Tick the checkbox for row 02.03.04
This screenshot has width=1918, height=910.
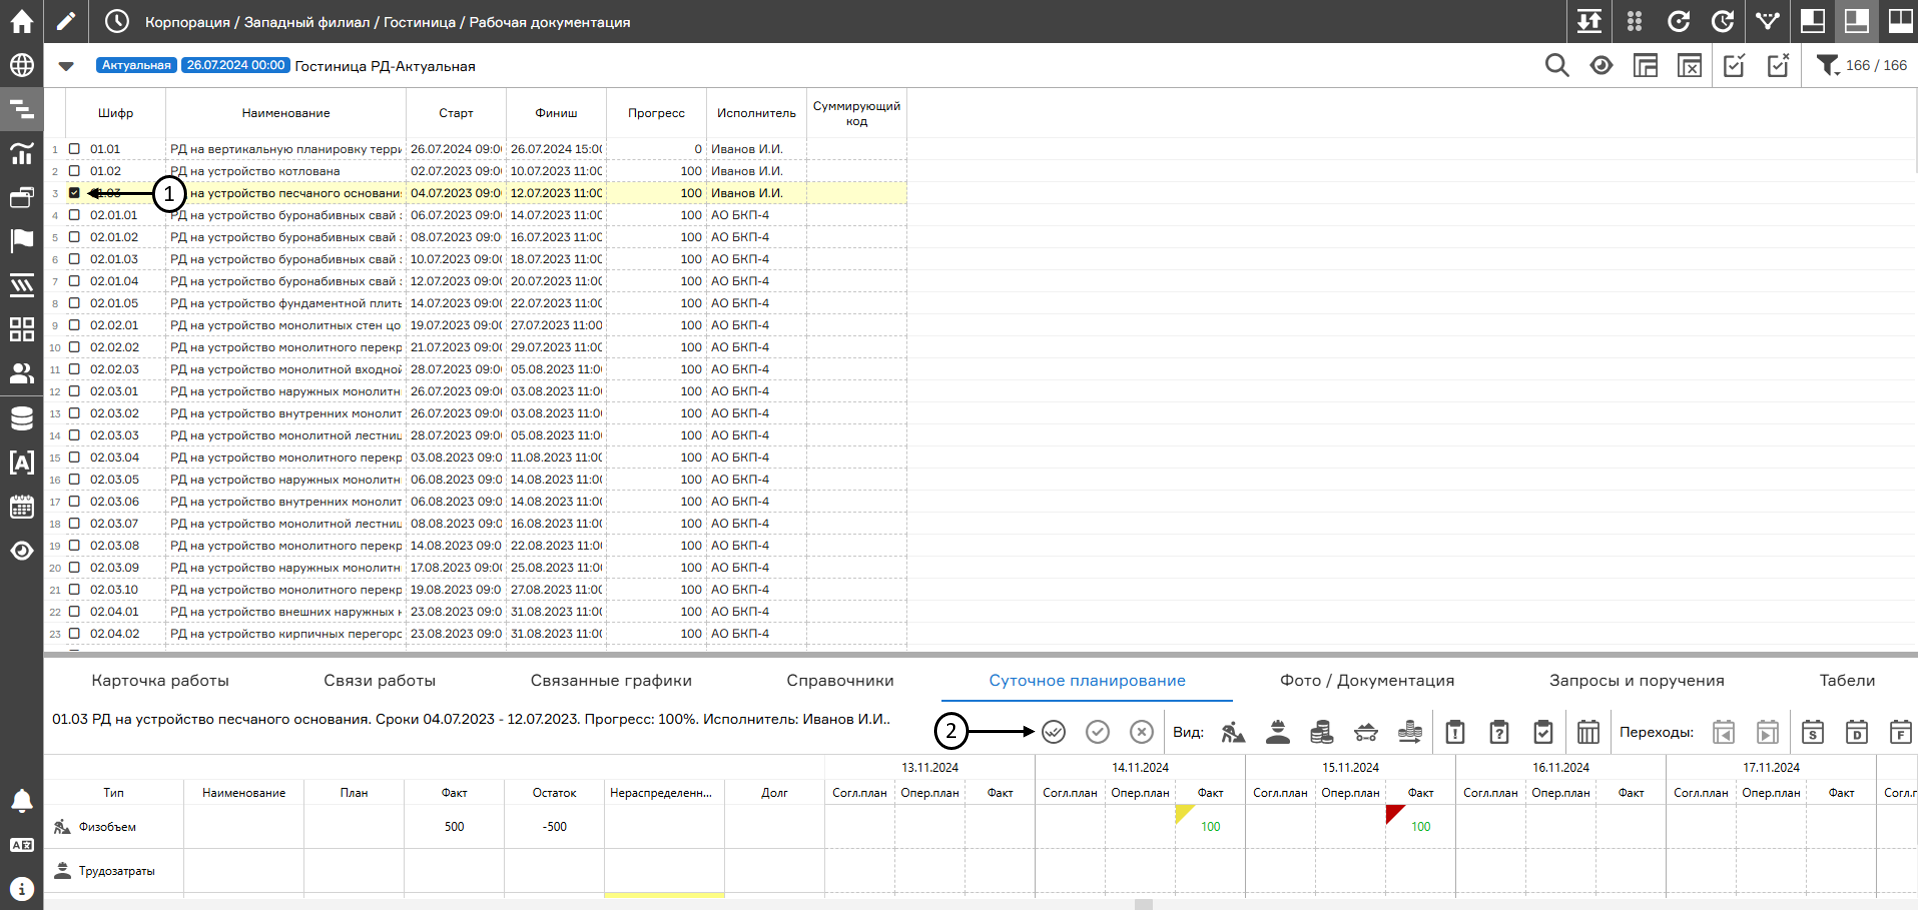tap(74, 457)
